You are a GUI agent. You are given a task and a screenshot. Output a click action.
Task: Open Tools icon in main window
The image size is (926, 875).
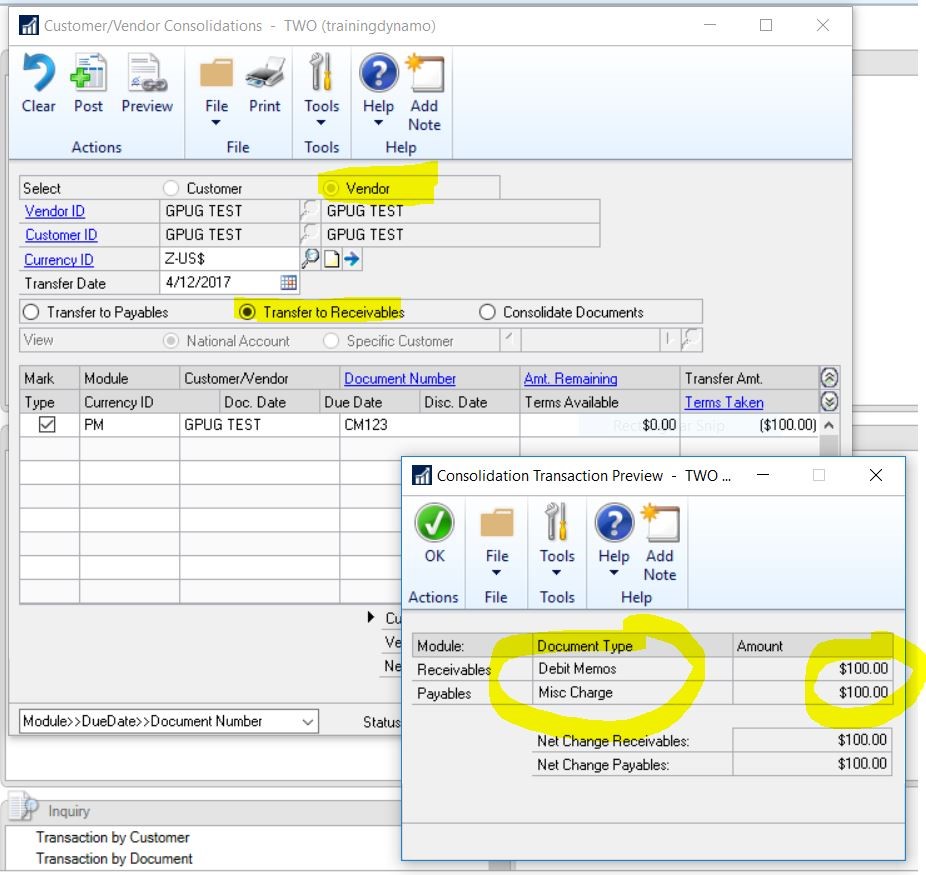321,73
